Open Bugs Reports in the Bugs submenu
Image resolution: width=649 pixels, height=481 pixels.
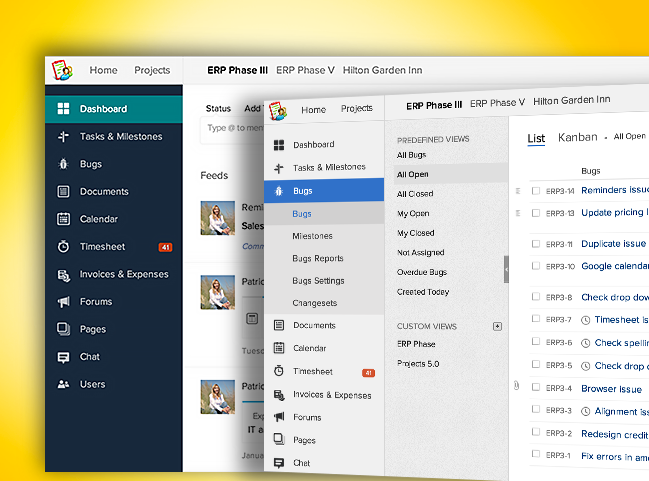[317, 259]
